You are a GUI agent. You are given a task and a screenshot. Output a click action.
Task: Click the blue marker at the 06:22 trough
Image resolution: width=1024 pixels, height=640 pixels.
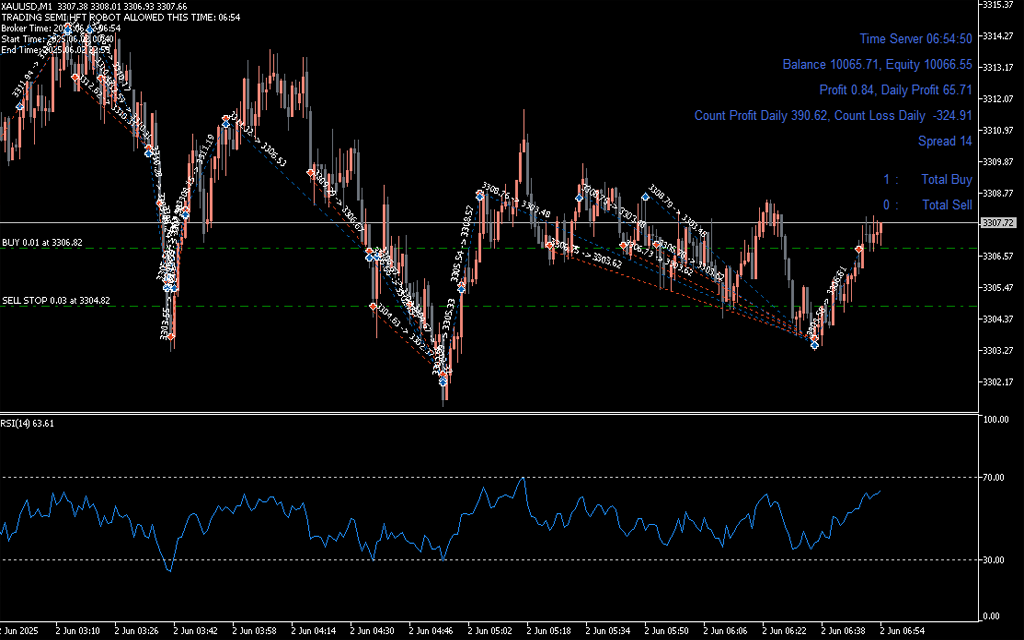pyautogui.click(x=815, y=345)
